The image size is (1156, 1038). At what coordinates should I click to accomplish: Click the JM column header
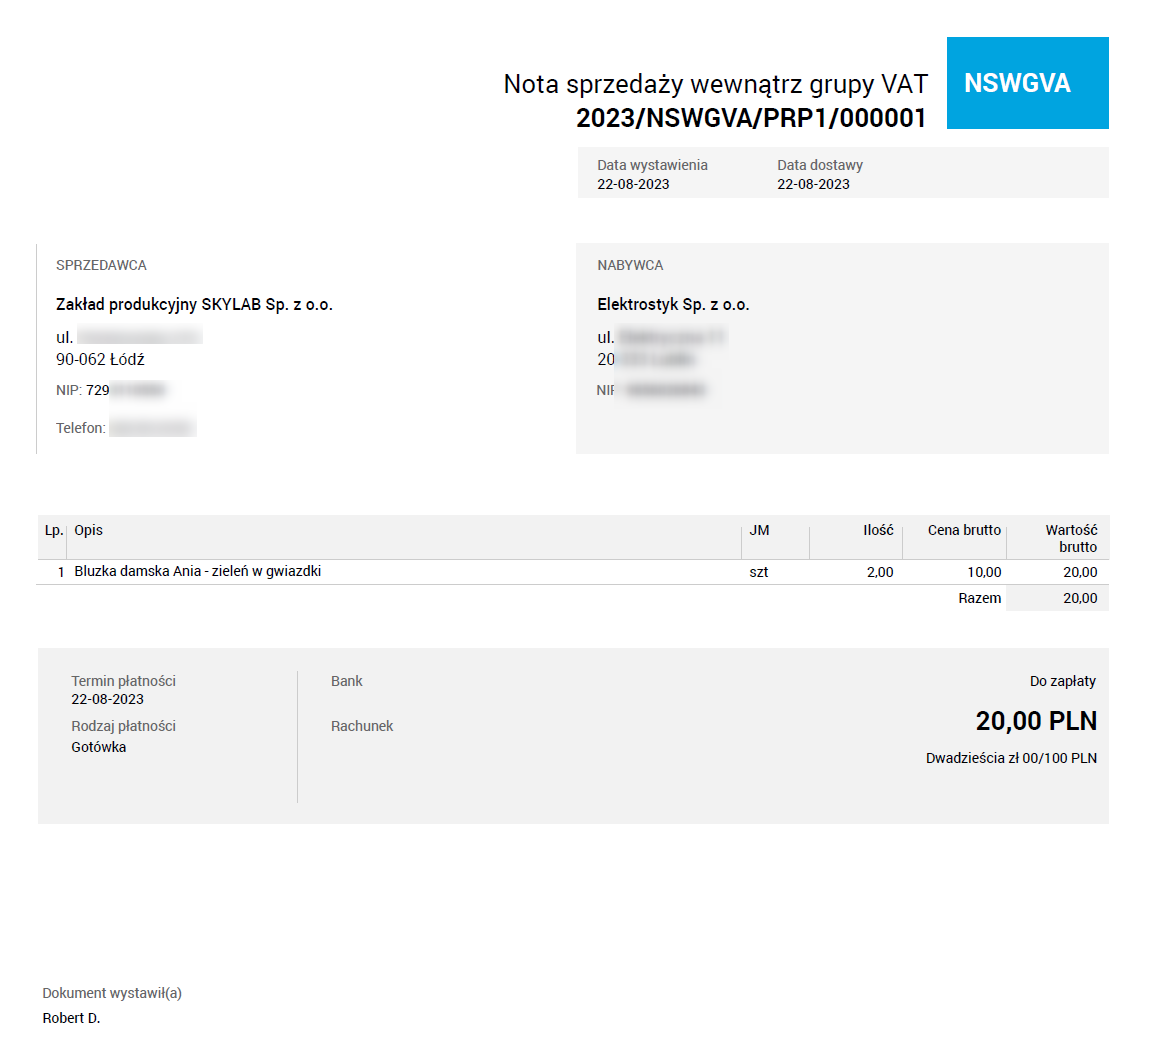pos(760,530)
